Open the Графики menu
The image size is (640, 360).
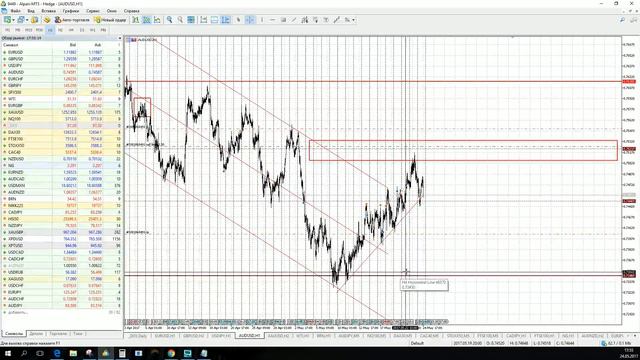pyautogui.click(x=71, y=11)
